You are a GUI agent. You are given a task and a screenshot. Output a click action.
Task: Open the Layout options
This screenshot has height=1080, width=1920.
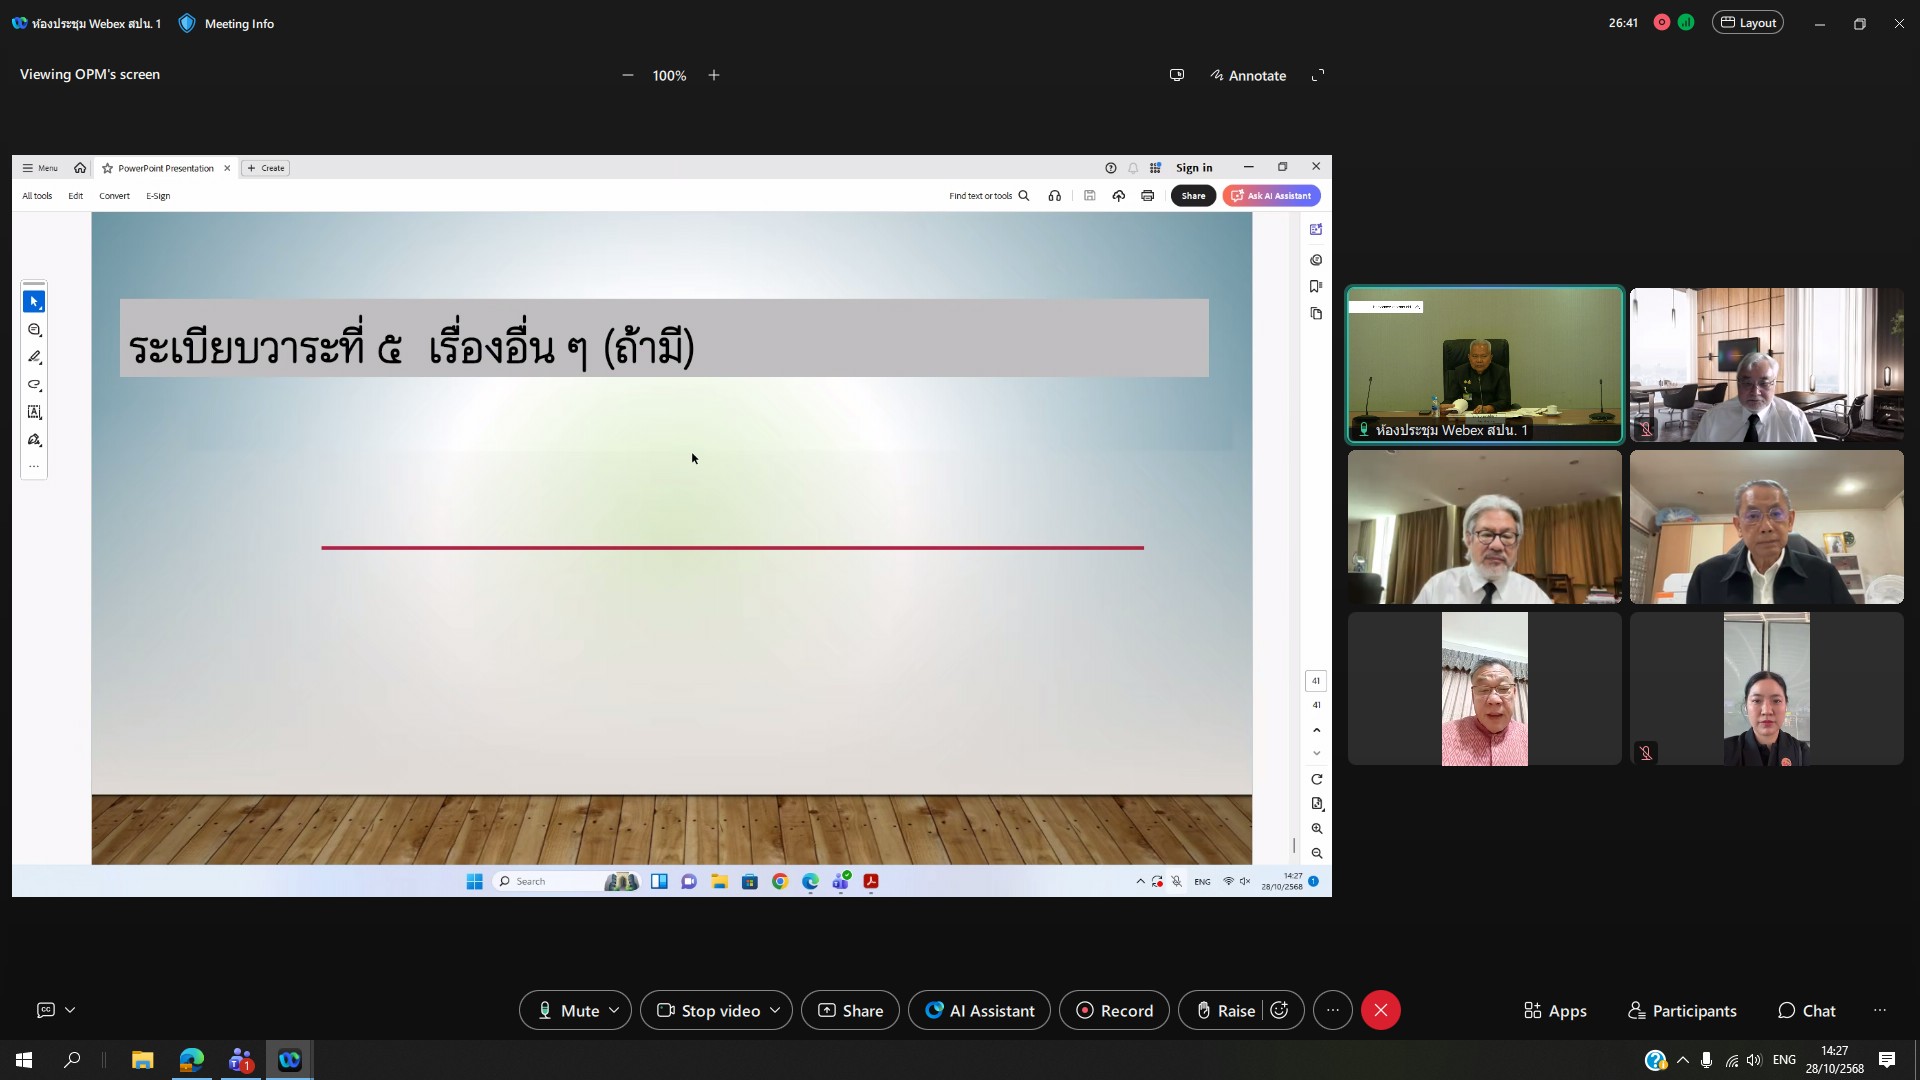coord(1747,23)
